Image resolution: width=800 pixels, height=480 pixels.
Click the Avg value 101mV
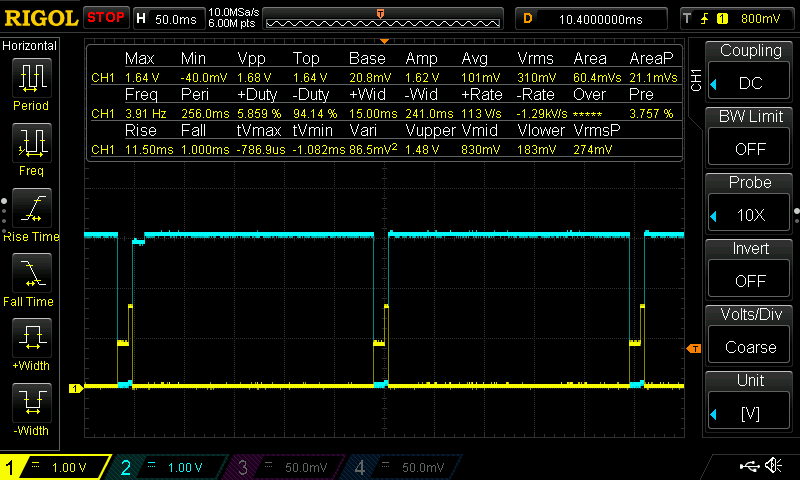(481, 78)
